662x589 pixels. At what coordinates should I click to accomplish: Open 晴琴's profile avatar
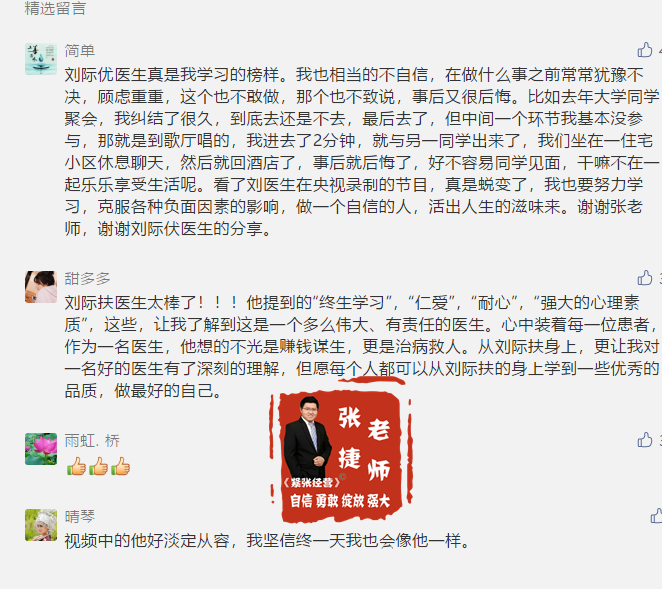coord(41,525)
